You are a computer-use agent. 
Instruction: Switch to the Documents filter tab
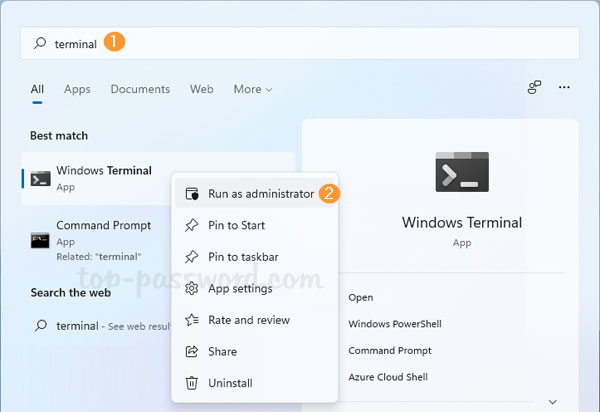pos(140,89)
